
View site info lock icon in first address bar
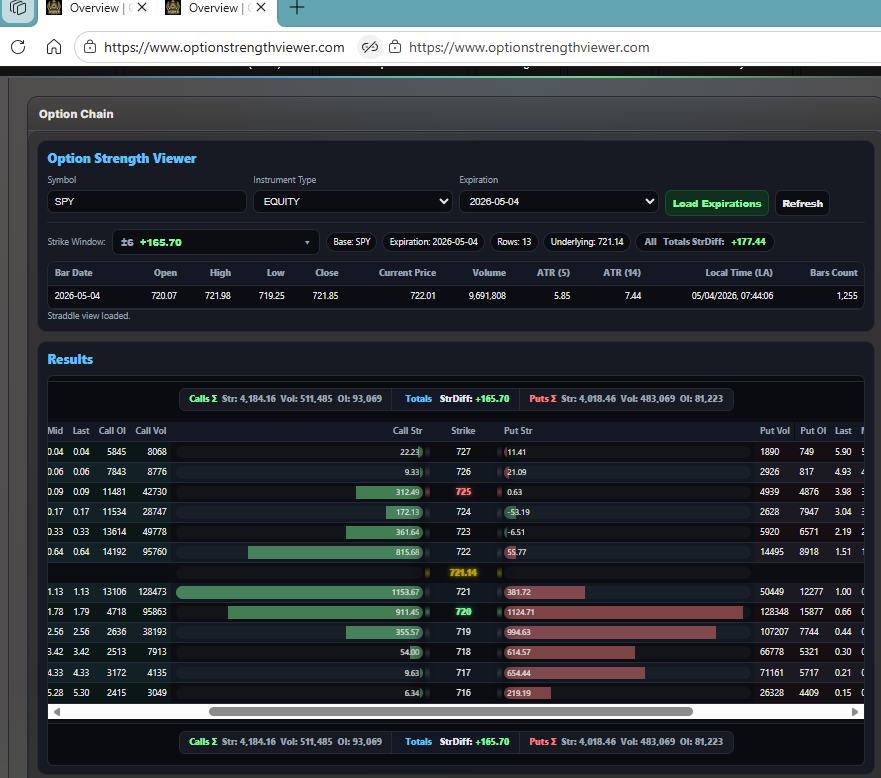(90, 47)
